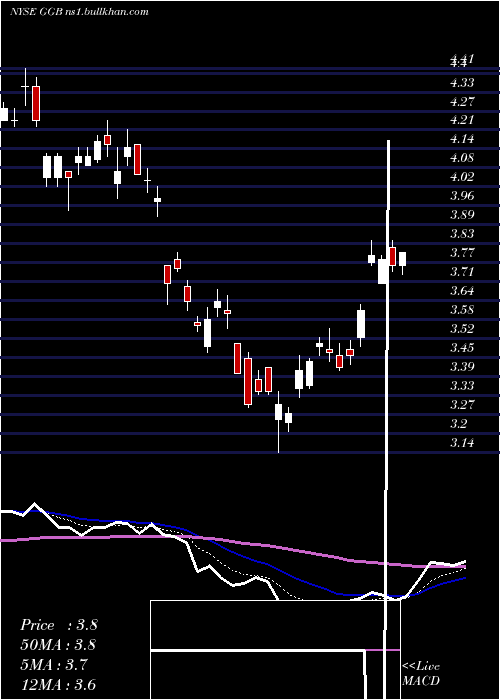This screenshot has width=500, height=700.
Task: Click the 3.71 price axis label
Action: point(462,271)
